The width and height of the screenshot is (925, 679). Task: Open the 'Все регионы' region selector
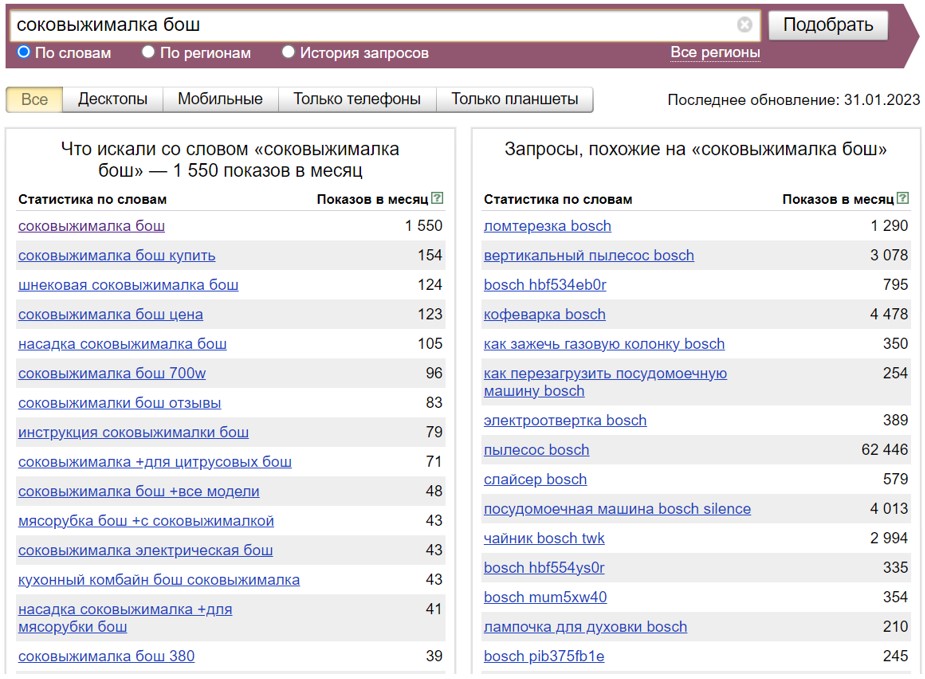[x=715, y=52]
